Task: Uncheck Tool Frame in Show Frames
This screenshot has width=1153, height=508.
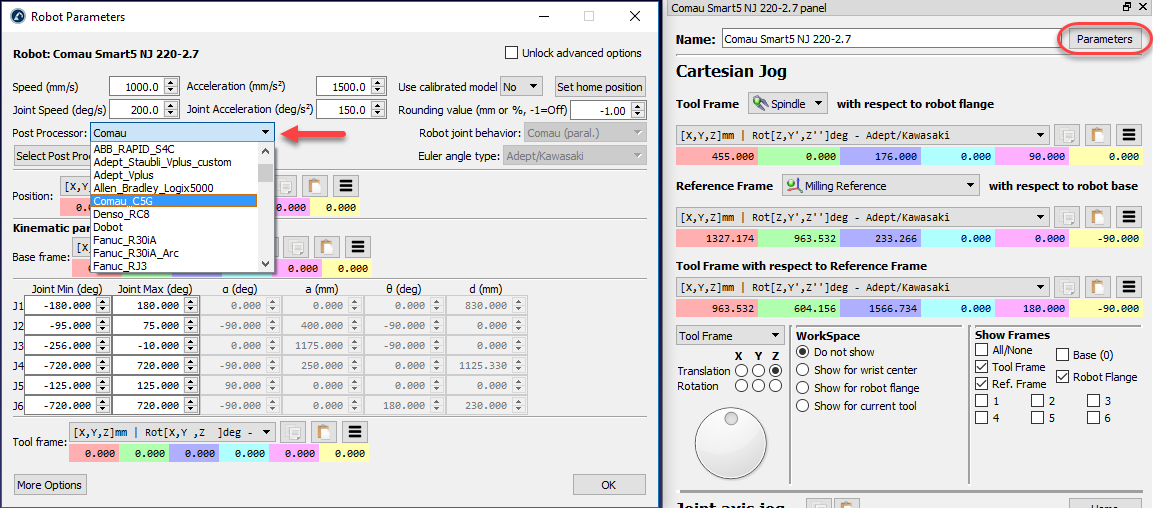Action: 981,367
